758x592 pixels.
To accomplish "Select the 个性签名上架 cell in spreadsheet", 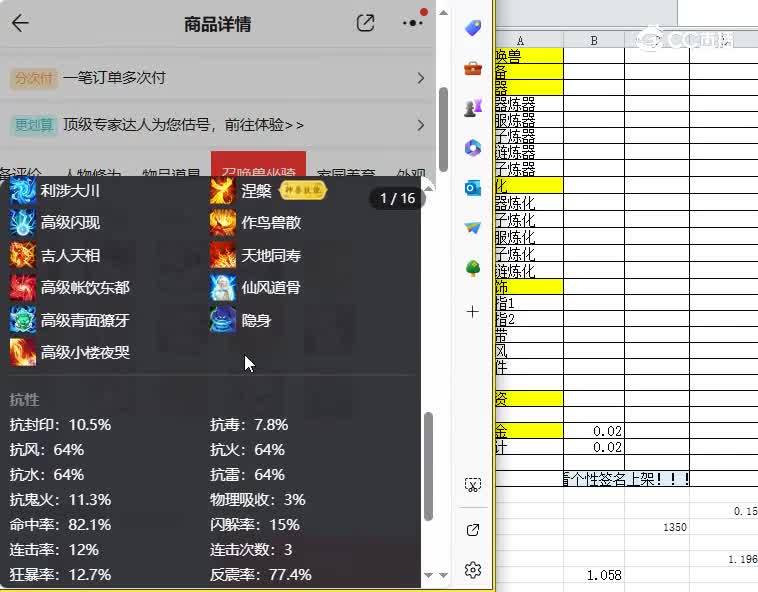I will (626, 479).
